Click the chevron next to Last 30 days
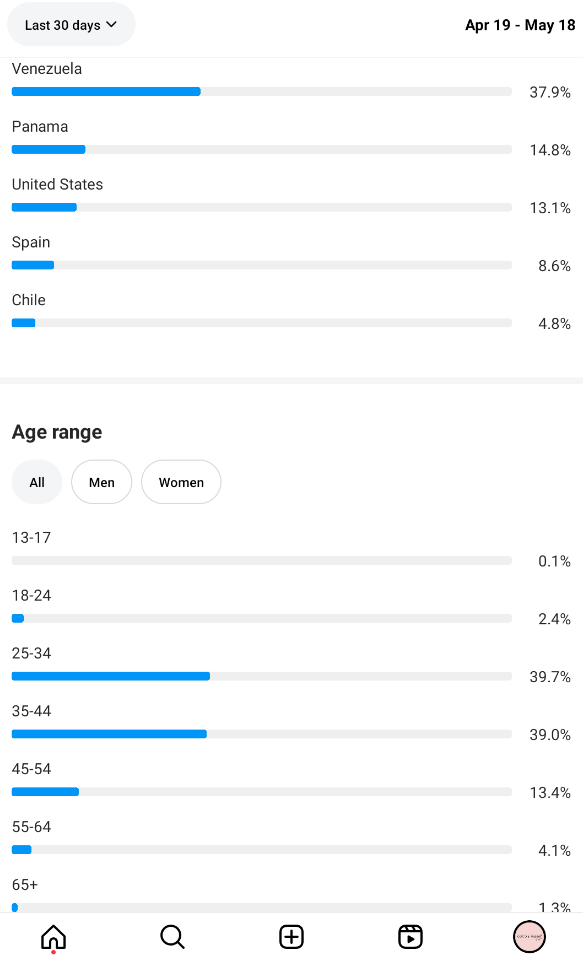Screen dimensions: 583x957 (x=112, y=24)
